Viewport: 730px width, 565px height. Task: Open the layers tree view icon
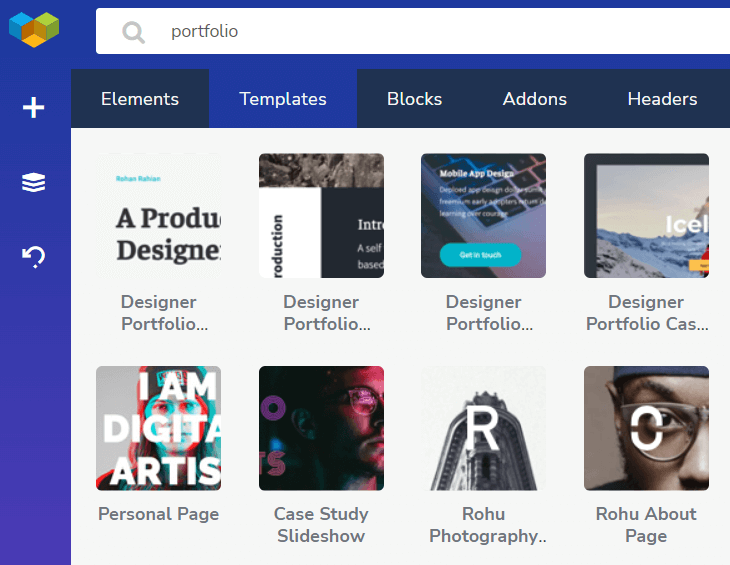(x=34, y=182)
